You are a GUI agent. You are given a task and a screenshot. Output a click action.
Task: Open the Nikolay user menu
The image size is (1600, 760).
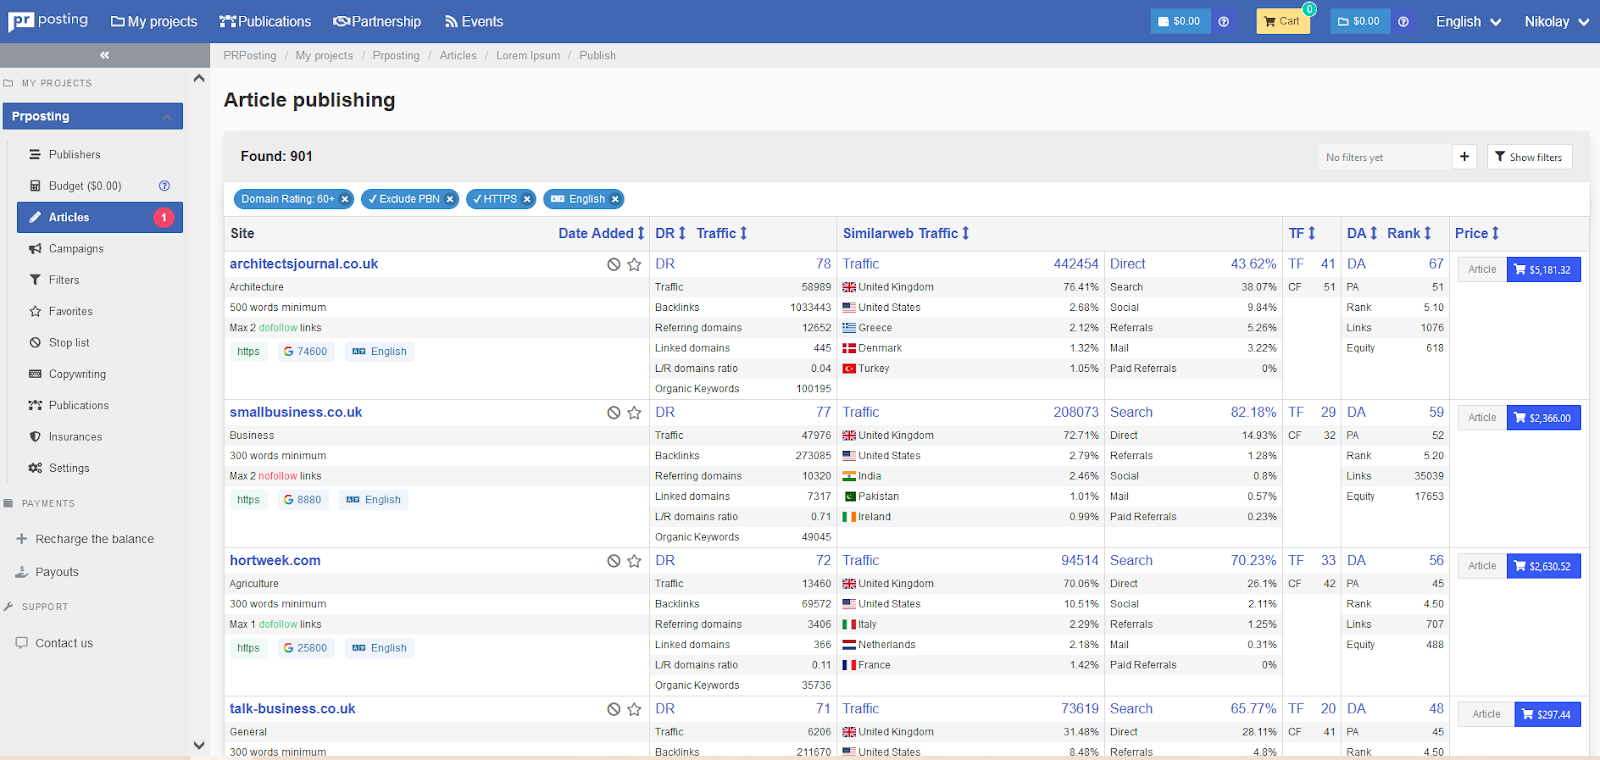click(x=1556, y=21)
